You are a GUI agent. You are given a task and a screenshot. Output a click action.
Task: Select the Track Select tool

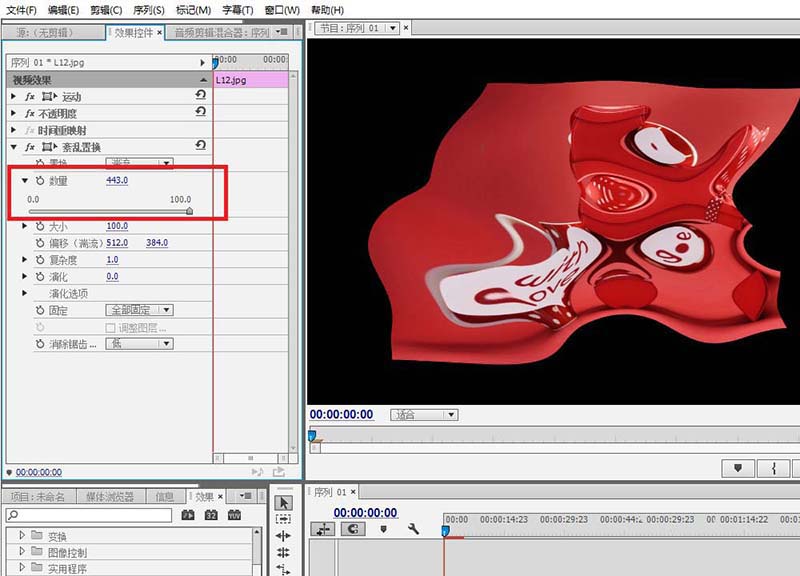coord(284,519)
